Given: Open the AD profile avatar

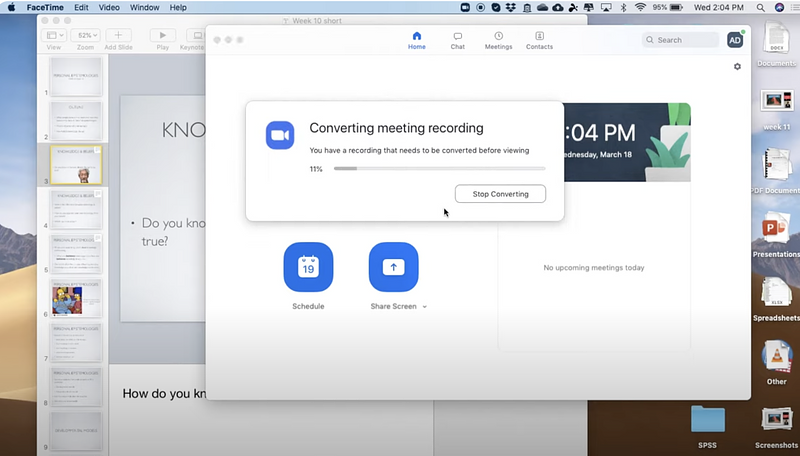Looking at the screenshot, I should point(735,40).
